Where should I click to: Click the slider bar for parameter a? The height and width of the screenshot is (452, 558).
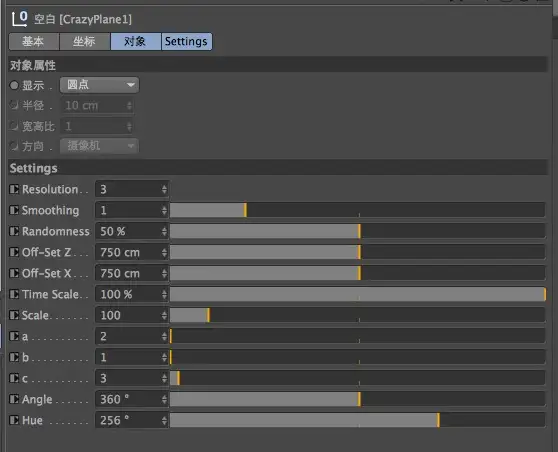click(358, 336)
